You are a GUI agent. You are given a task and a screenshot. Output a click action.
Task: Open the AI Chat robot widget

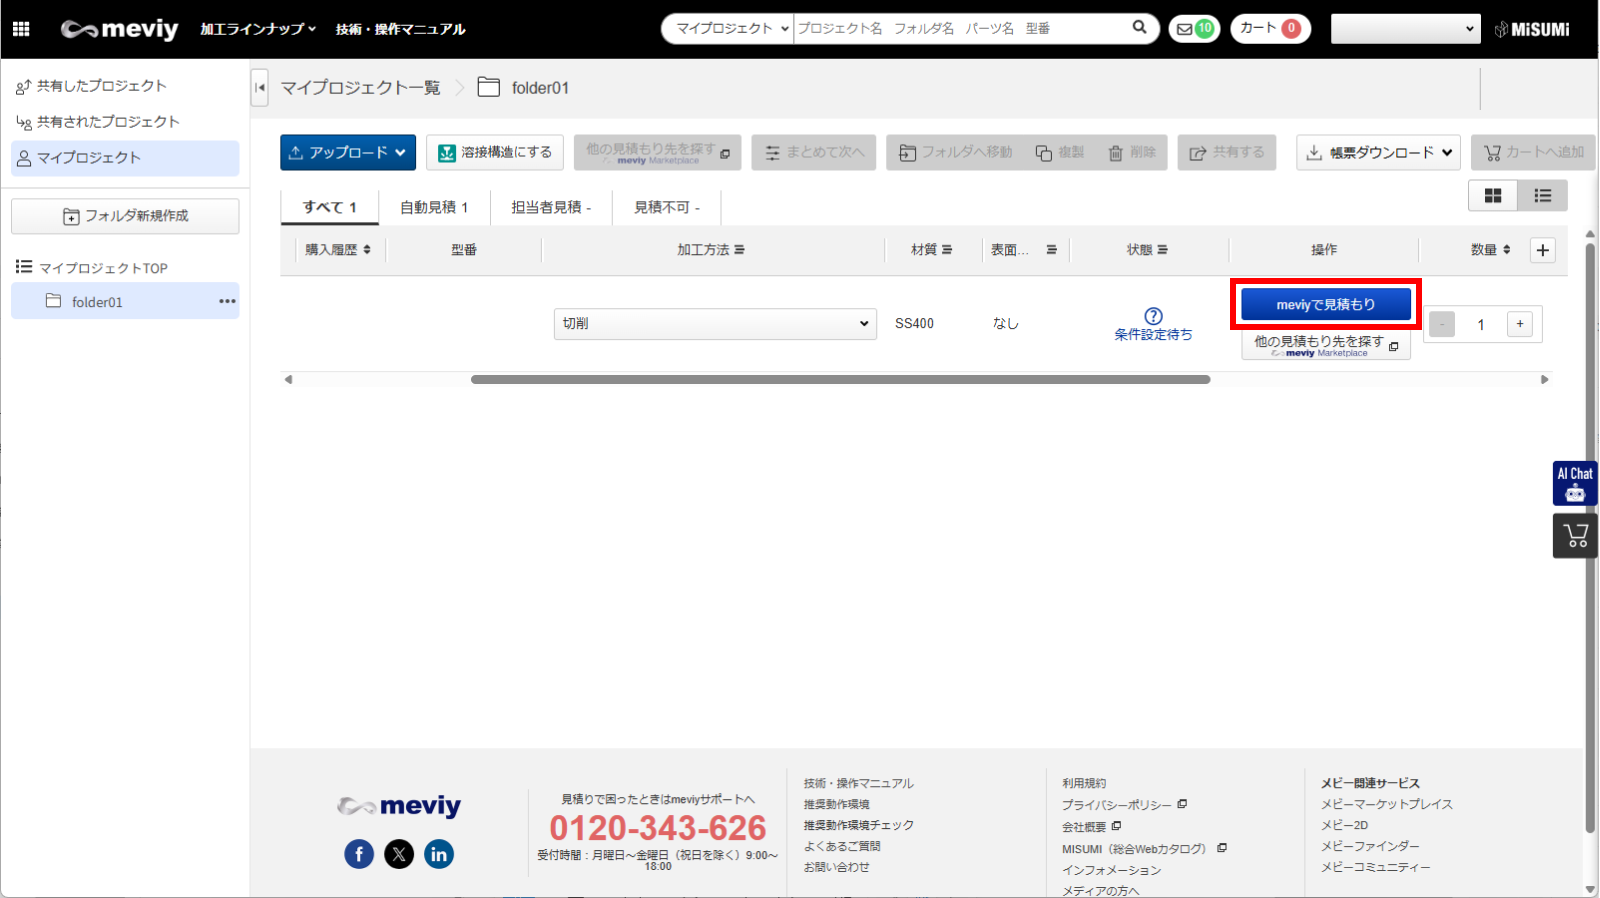[x=1574, y=484]
